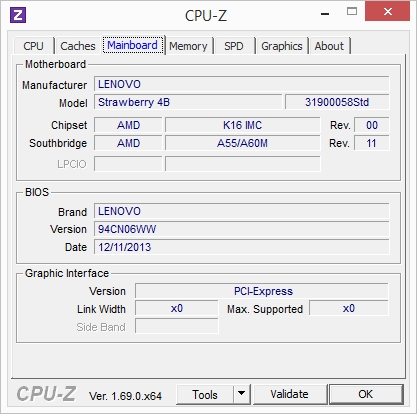The image size is (417, 414).
Task: View the Graphics tab
Action: tap(282, 46)
